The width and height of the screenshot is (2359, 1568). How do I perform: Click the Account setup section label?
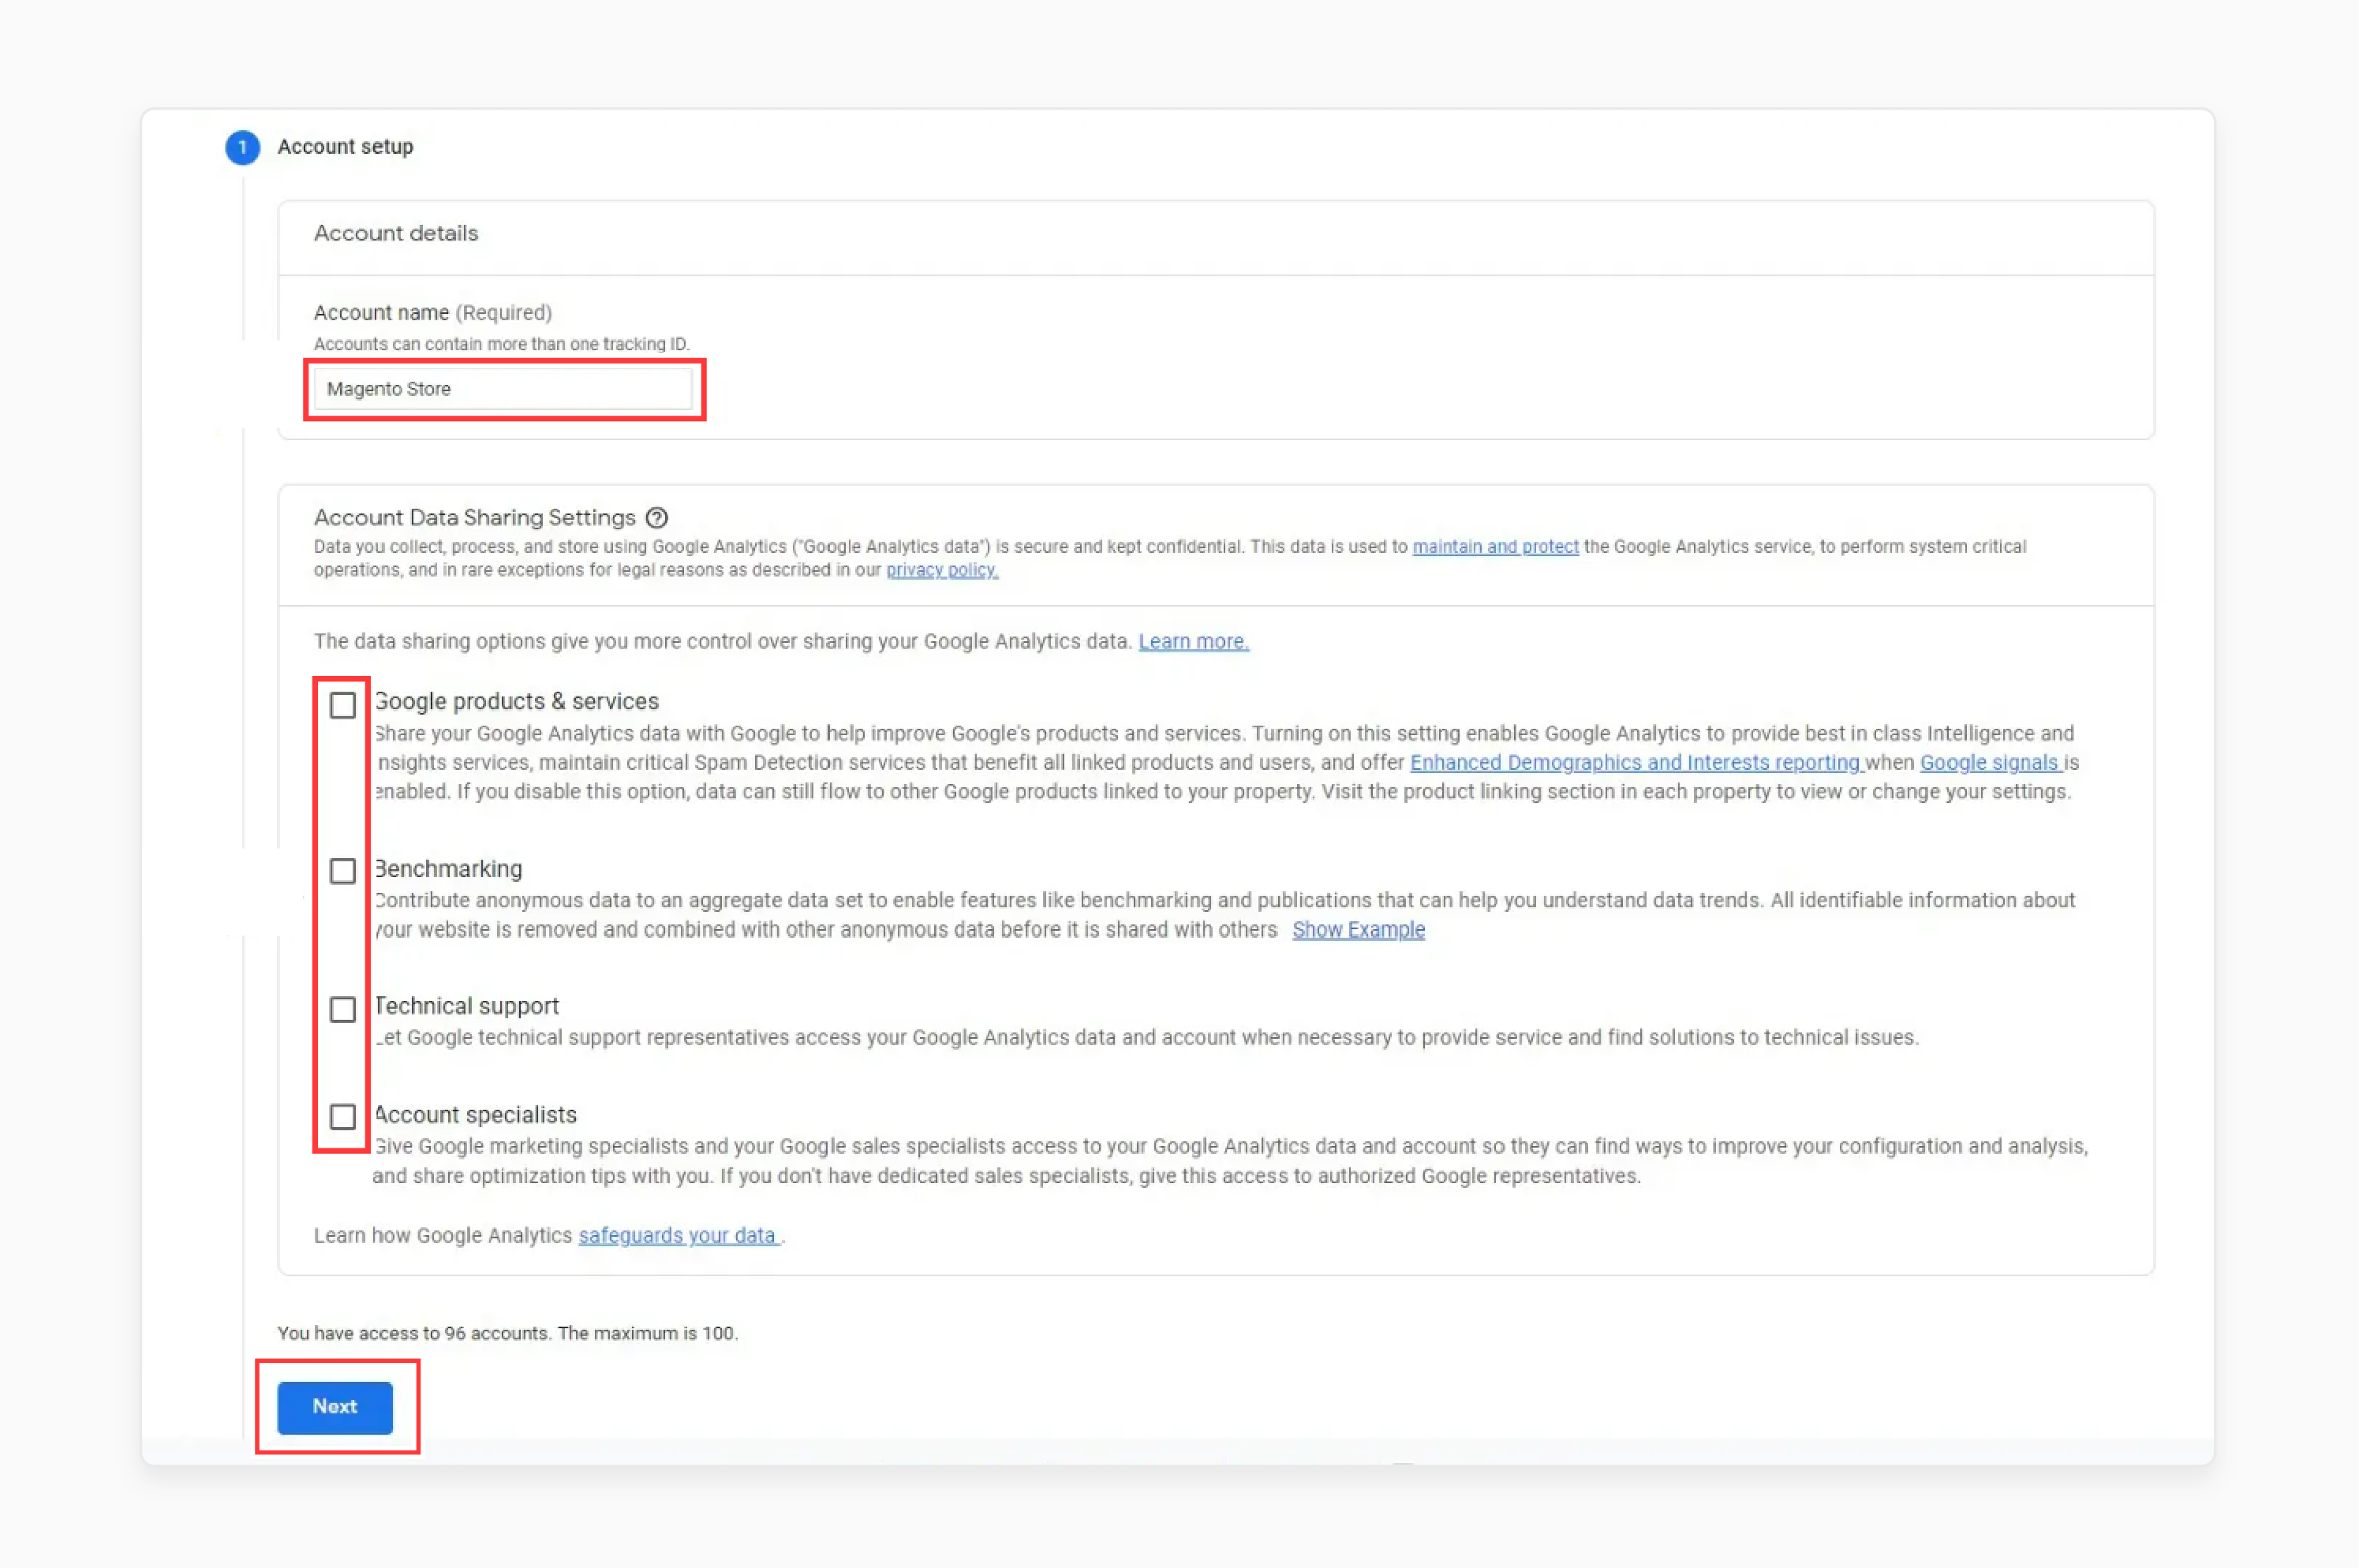tap(344, 147)
